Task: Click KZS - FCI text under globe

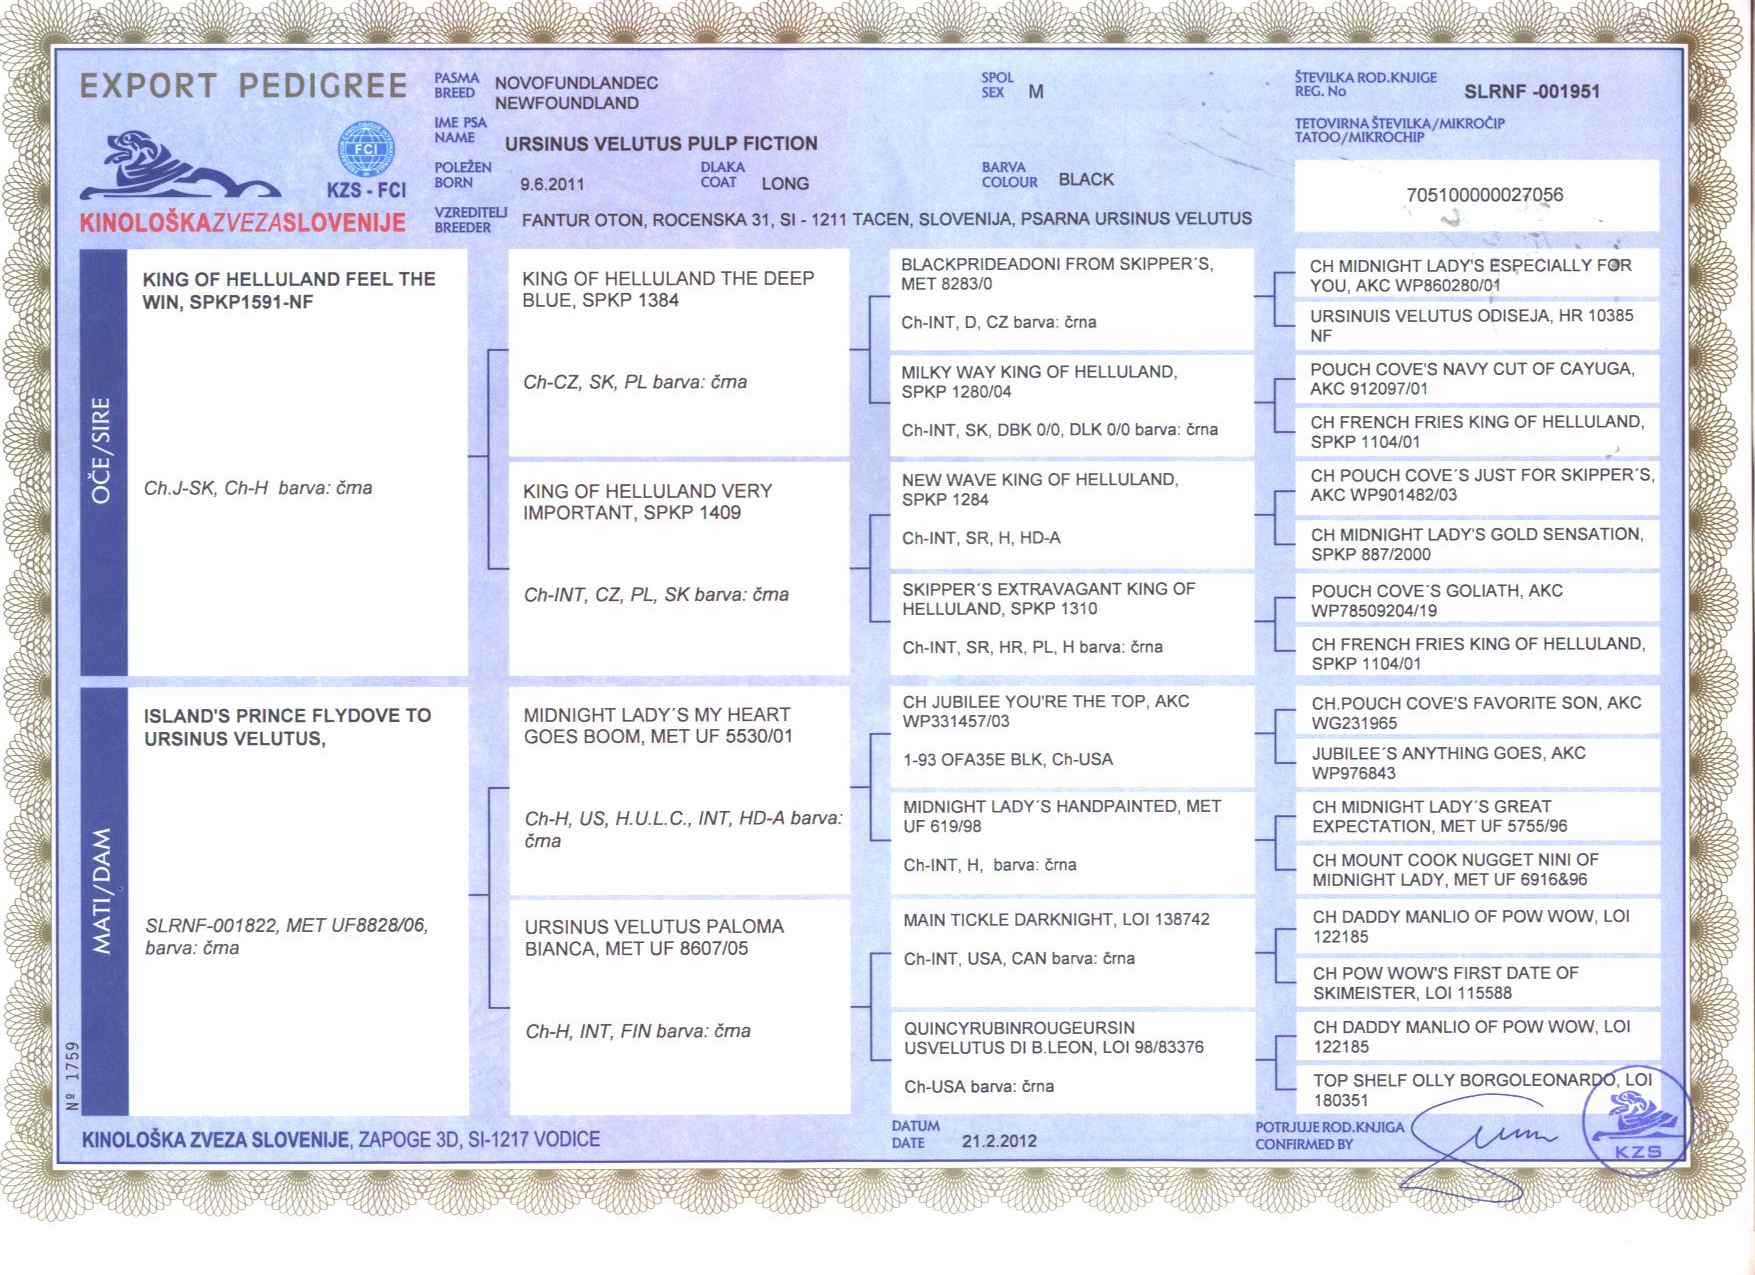Action: tap(366, 190)
